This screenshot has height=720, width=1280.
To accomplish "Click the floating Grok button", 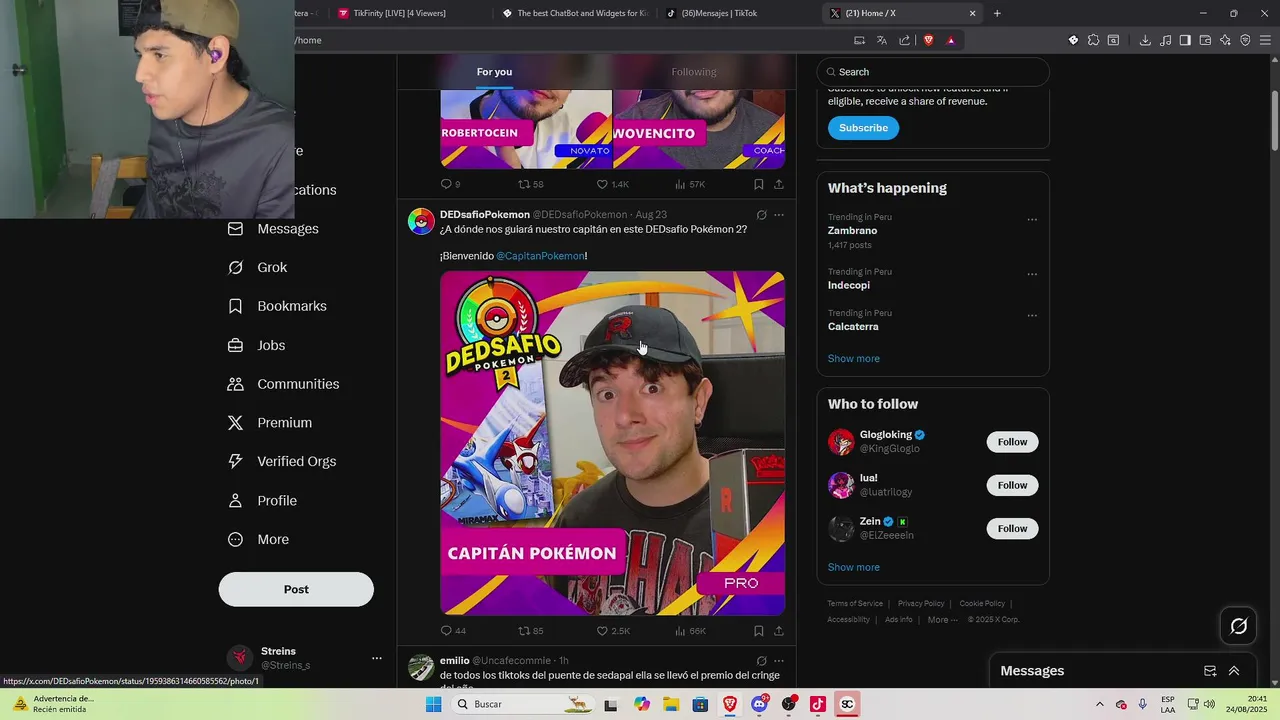I will 1238,626.
